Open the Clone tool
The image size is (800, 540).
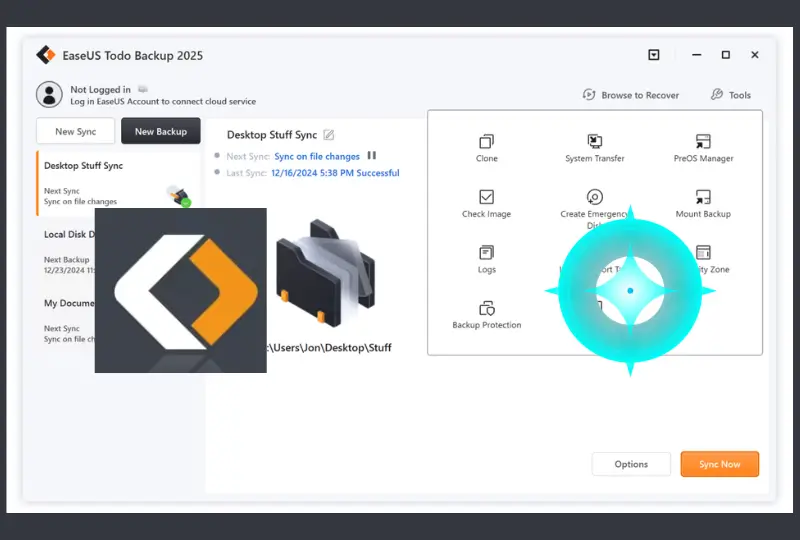(x=486, y=148)
